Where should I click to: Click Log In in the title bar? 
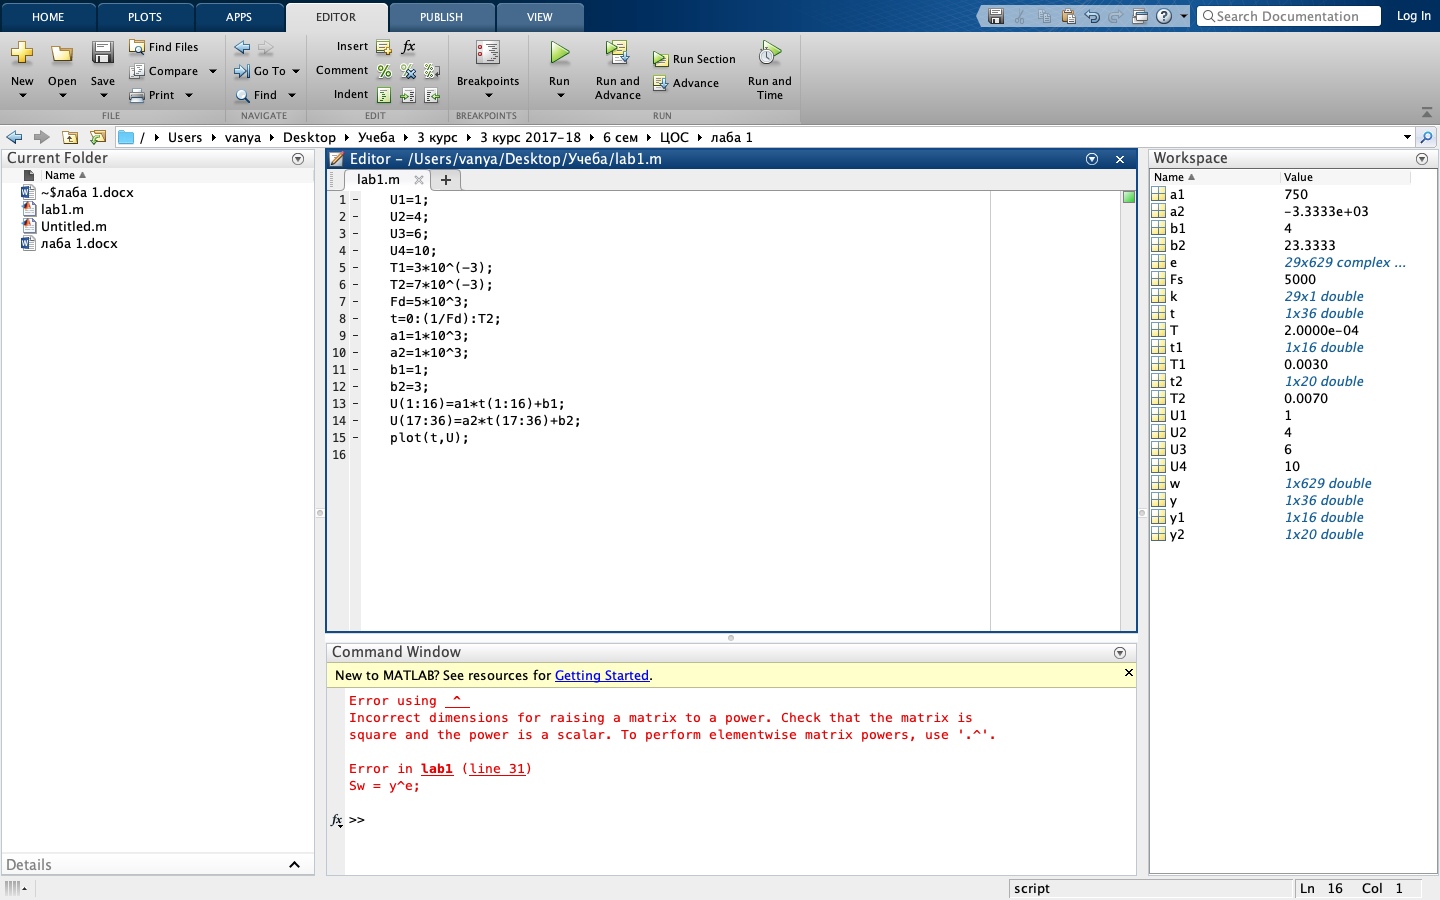(x=1413, y=16)
